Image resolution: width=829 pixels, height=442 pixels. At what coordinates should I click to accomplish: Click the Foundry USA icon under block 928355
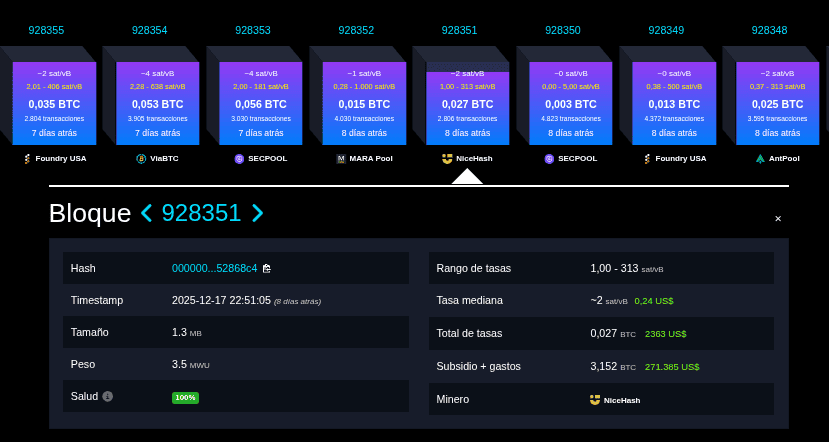click(29, 159)
